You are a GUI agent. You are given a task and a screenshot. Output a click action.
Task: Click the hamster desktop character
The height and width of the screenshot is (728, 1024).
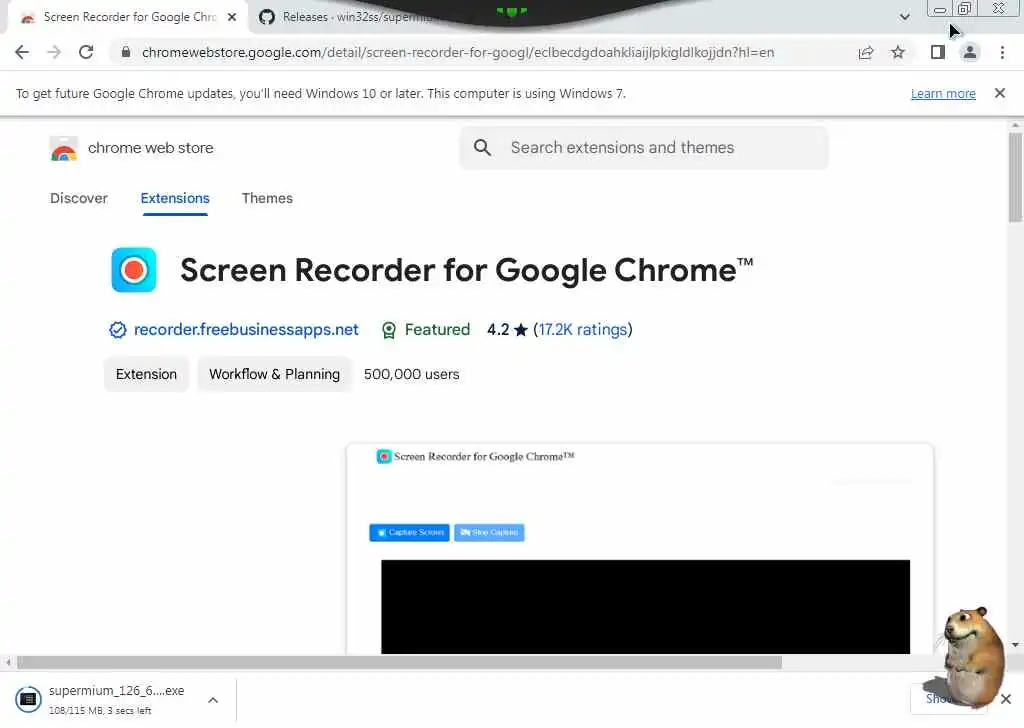pyautogui.click(x=972, y=656)
